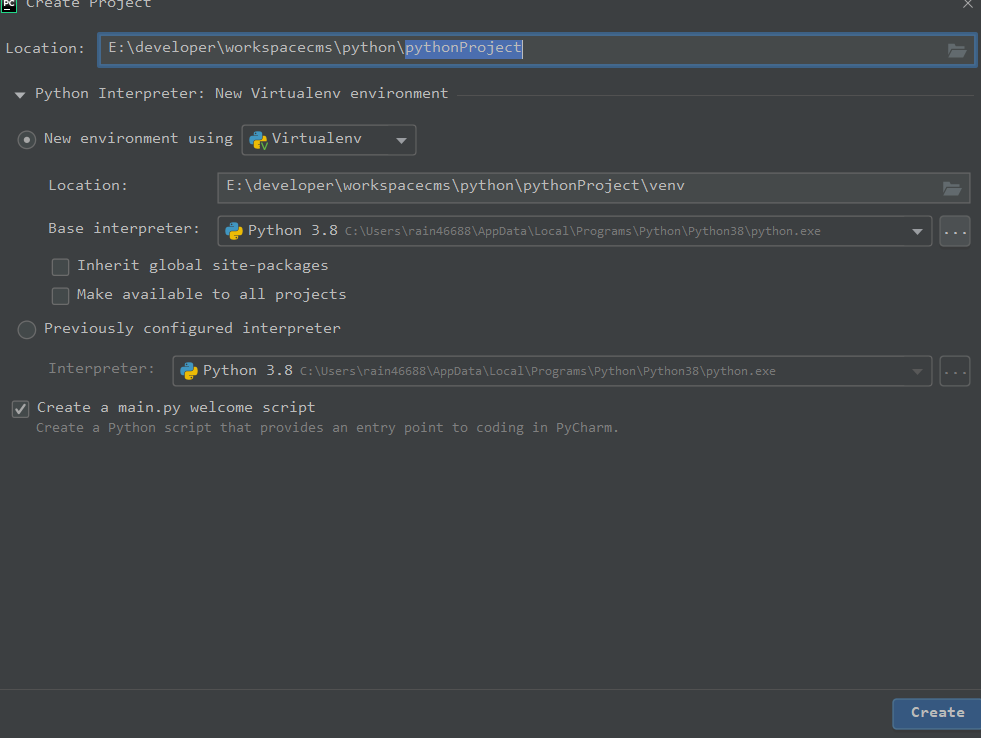Browse folder for venv Location field
981x738 pixels.
coord(952,187)
